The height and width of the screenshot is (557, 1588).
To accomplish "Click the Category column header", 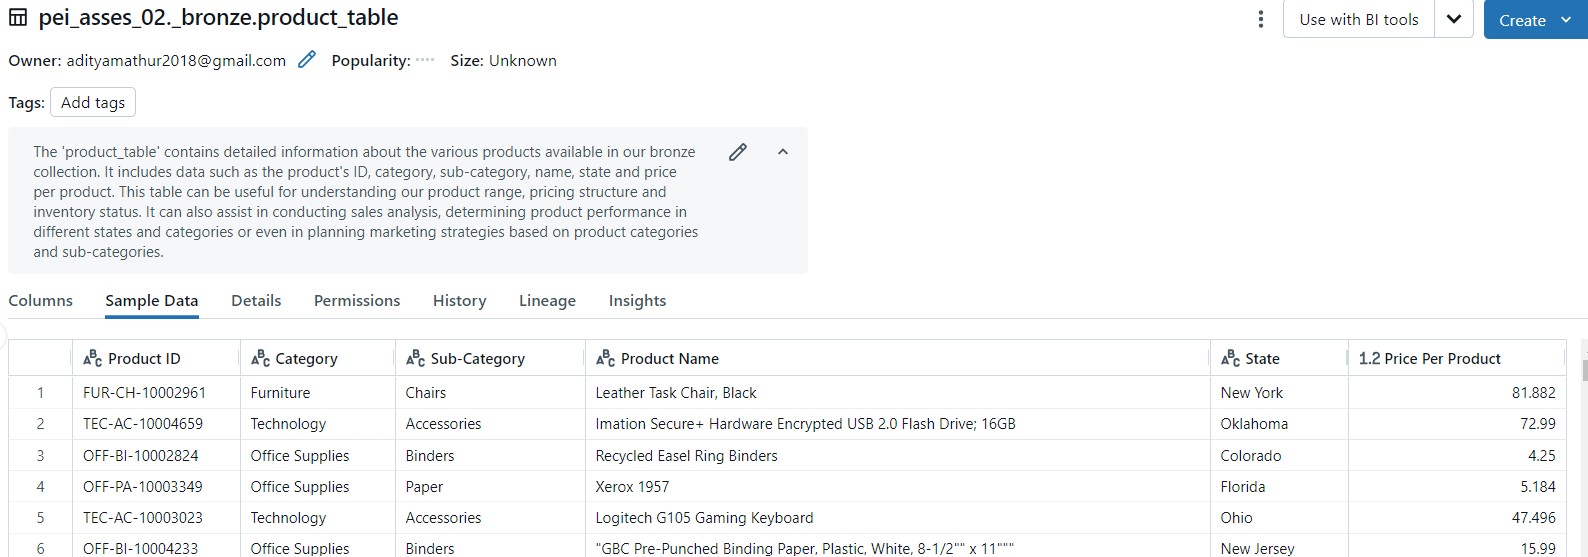I will tap(318, 358).
